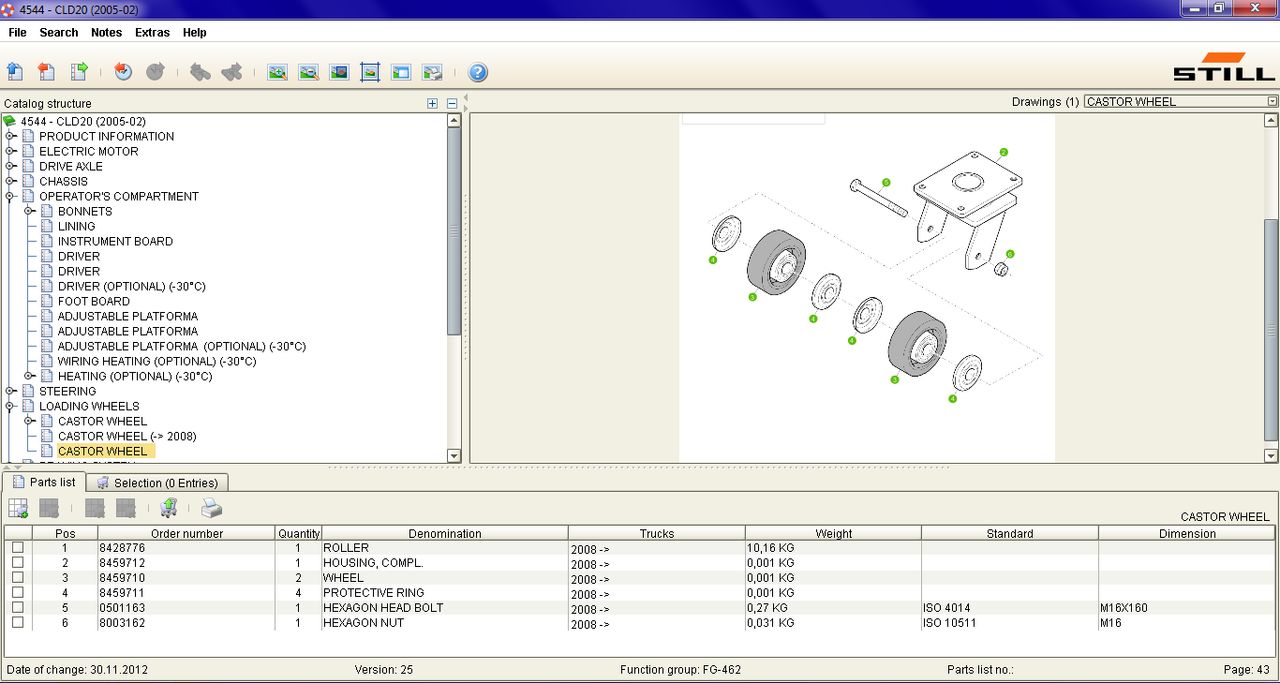Check the box for ROLLER row
The width and height of the screenshot is (1280, 683).
pos(18,548)
